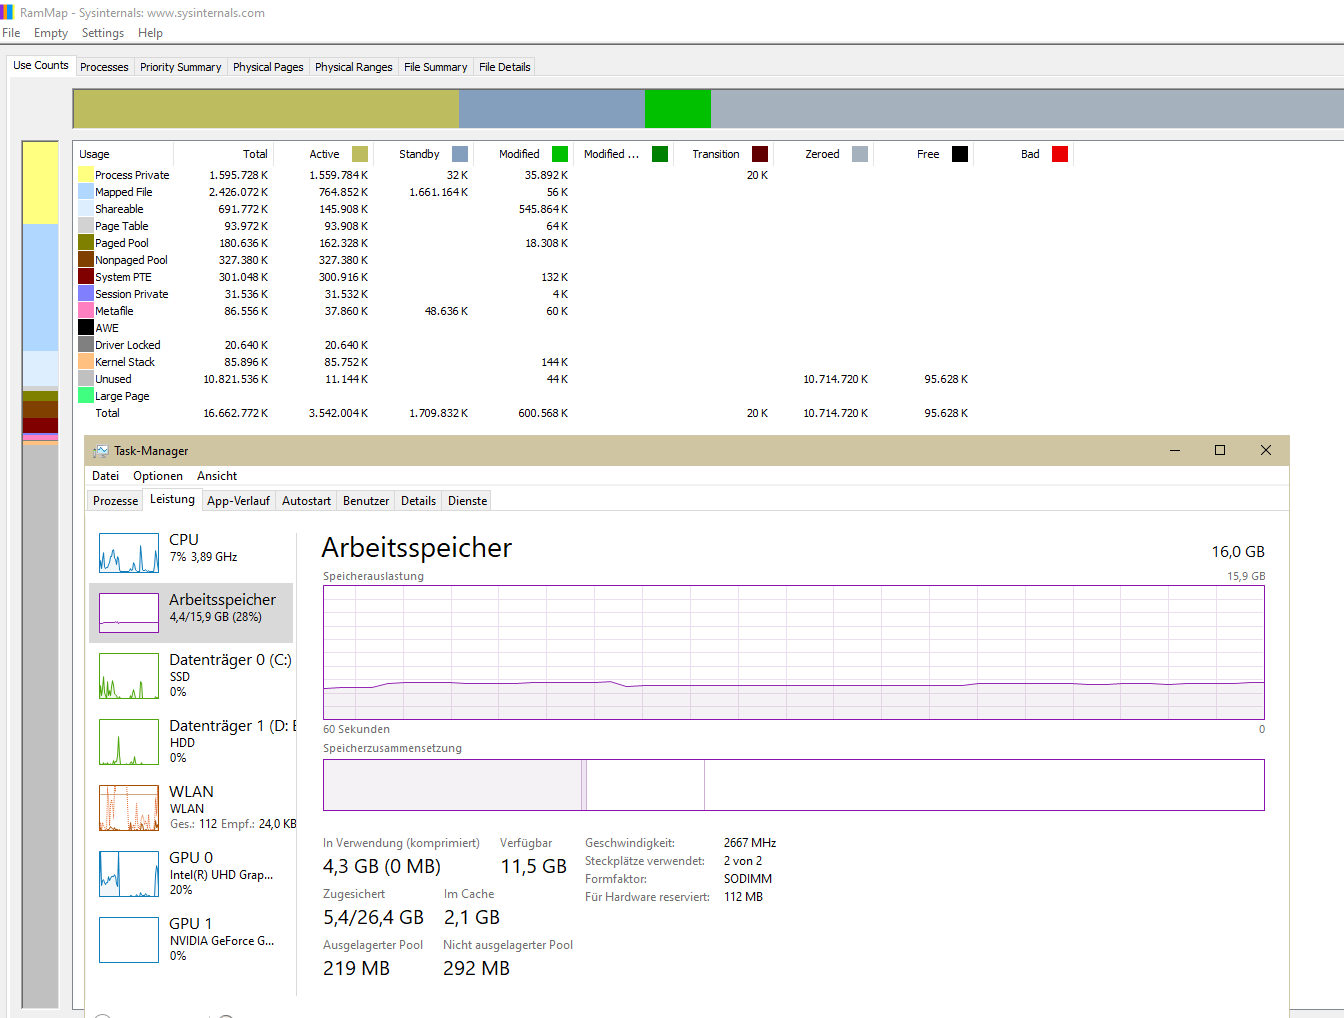Click the Zeroed gray swatch
Image resolution: width=1344 pixels, height=1018 pixels.
click(860, 154)
